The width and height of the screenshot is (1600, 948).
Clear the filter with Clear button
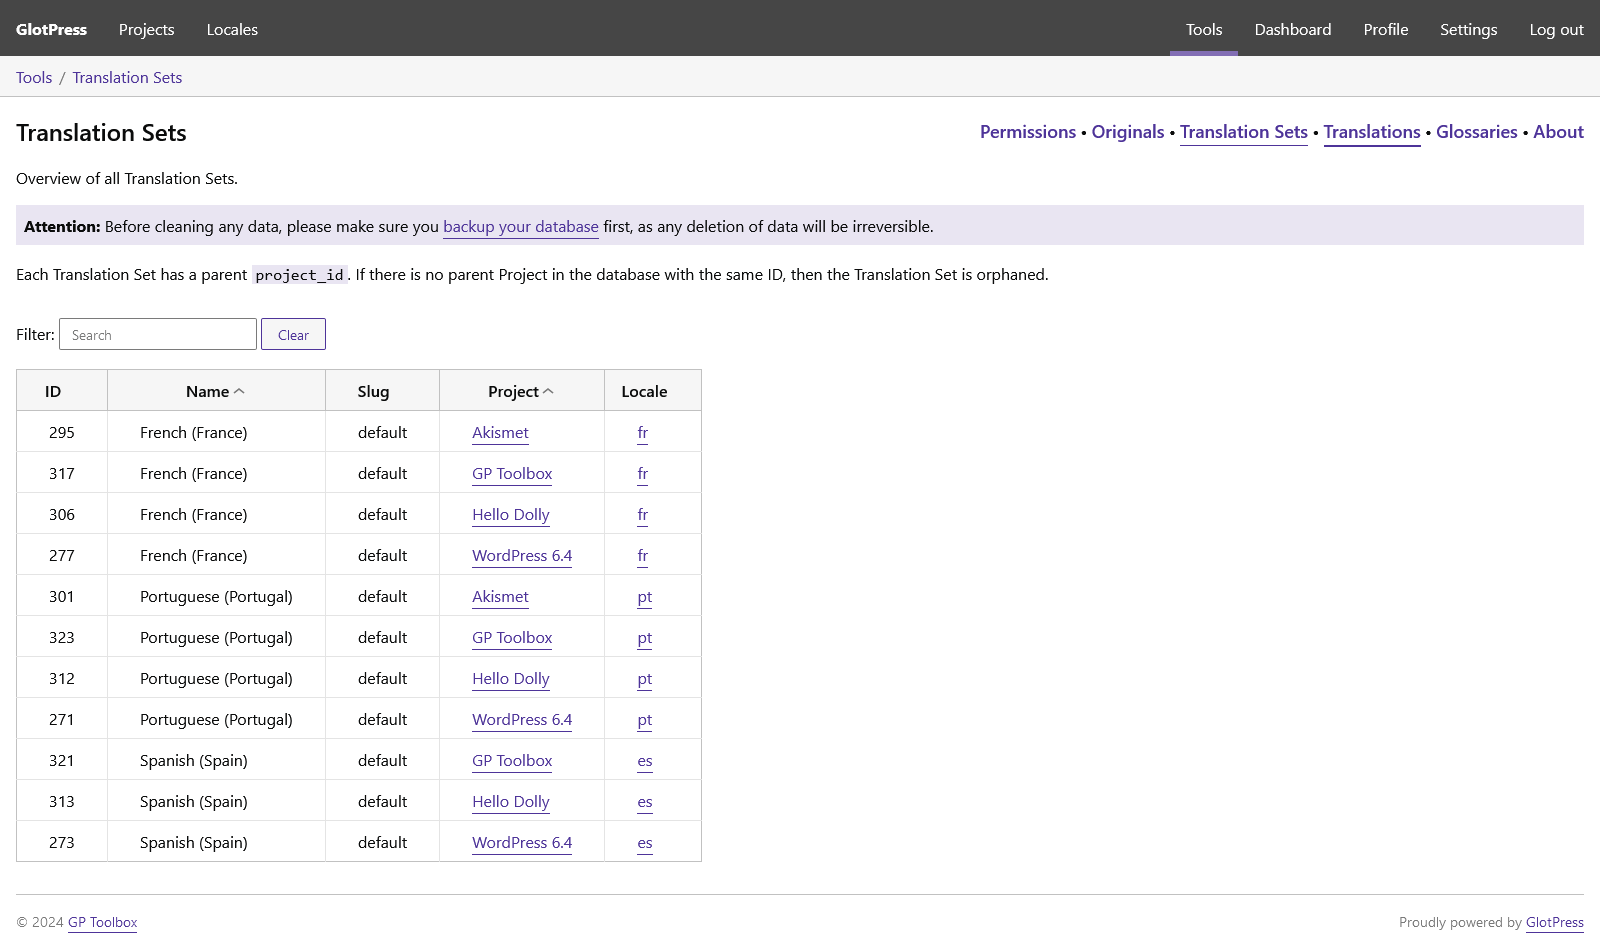tap(293, 334)
